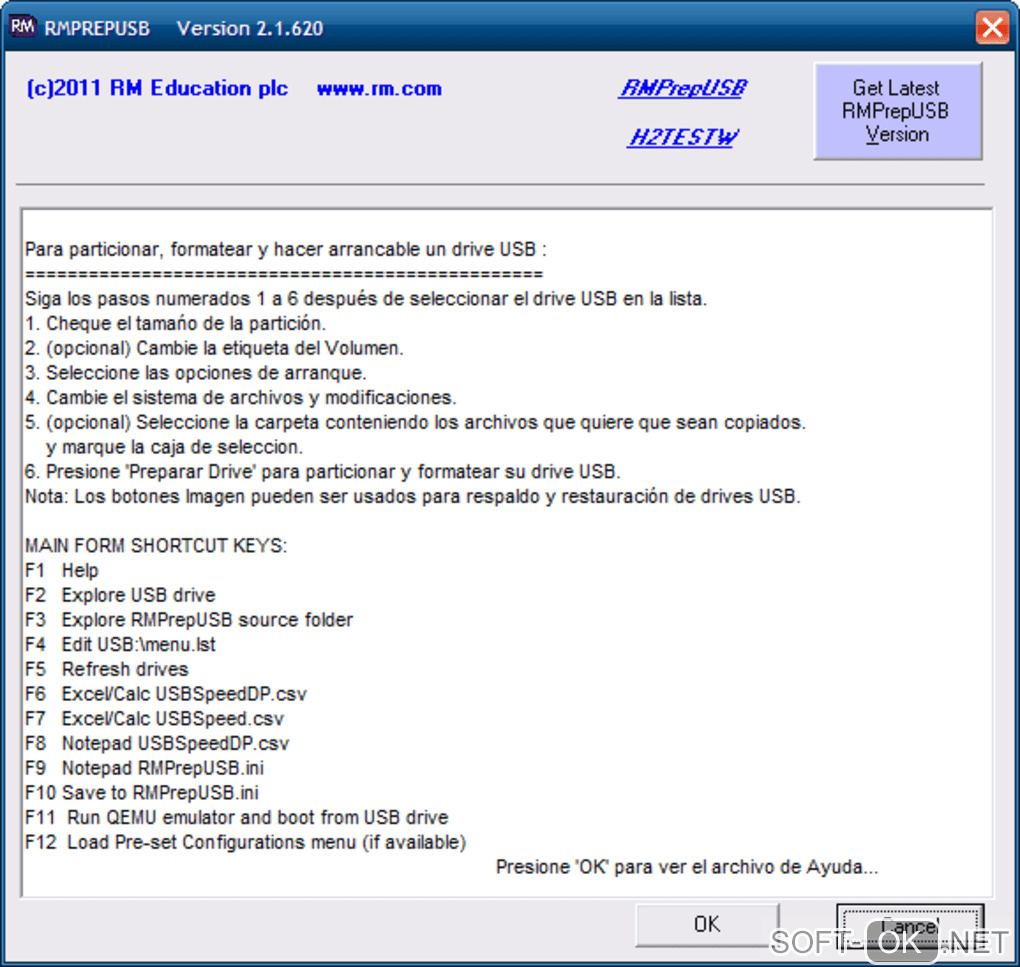Click the 'Nota: Los botones Imagen' line
1020x967 pixels.
point(412,496)
